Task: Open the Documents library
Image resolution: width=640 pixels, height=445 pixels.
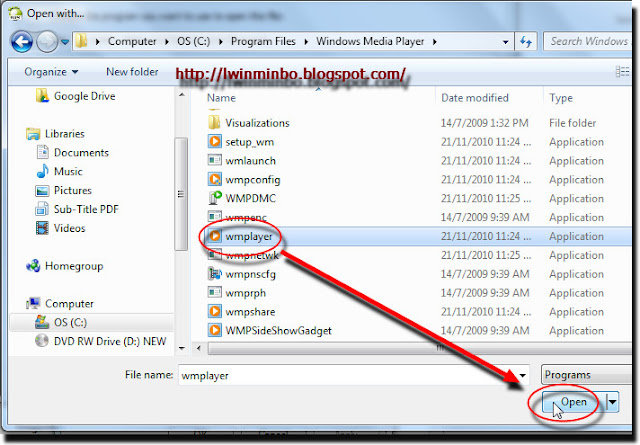Action: click(81, 152)
